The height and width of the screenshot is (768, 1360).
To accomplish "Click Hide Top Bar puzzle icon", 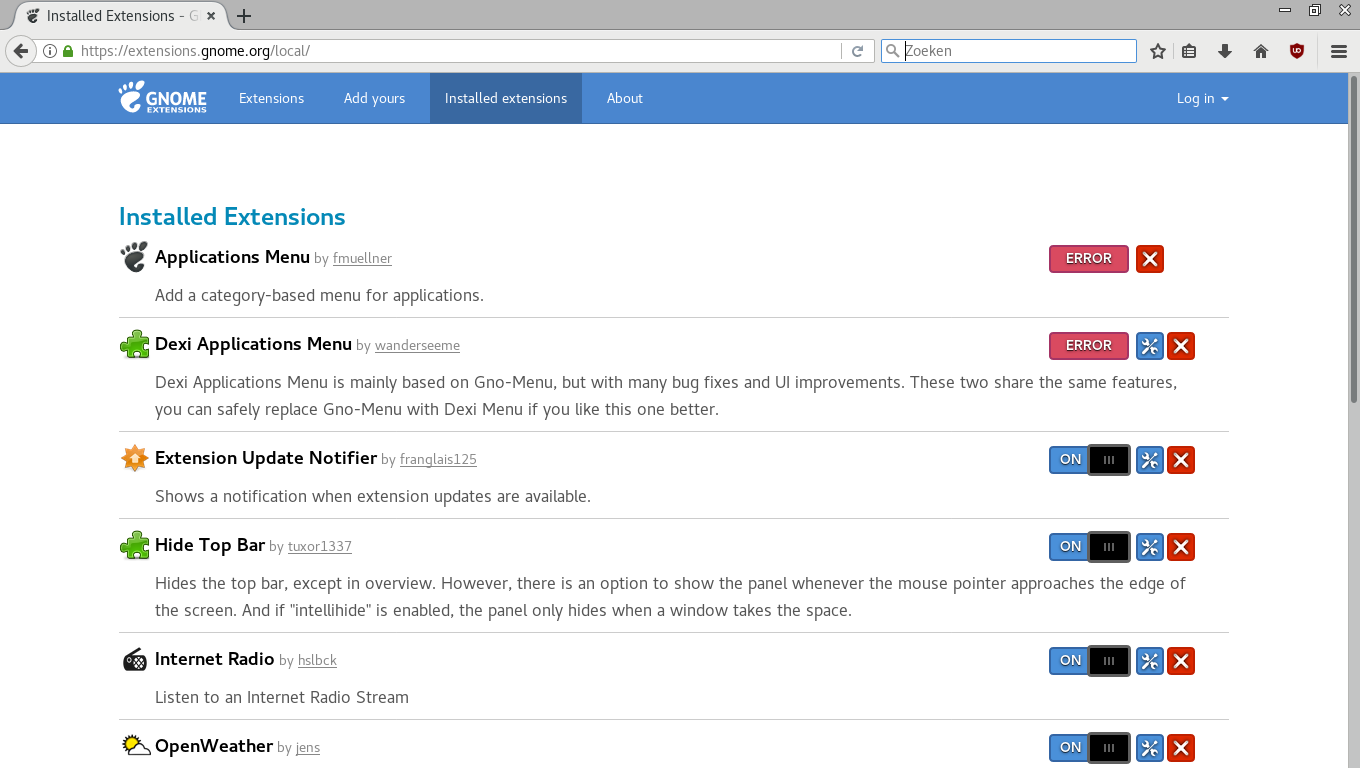I will [134, 545].
